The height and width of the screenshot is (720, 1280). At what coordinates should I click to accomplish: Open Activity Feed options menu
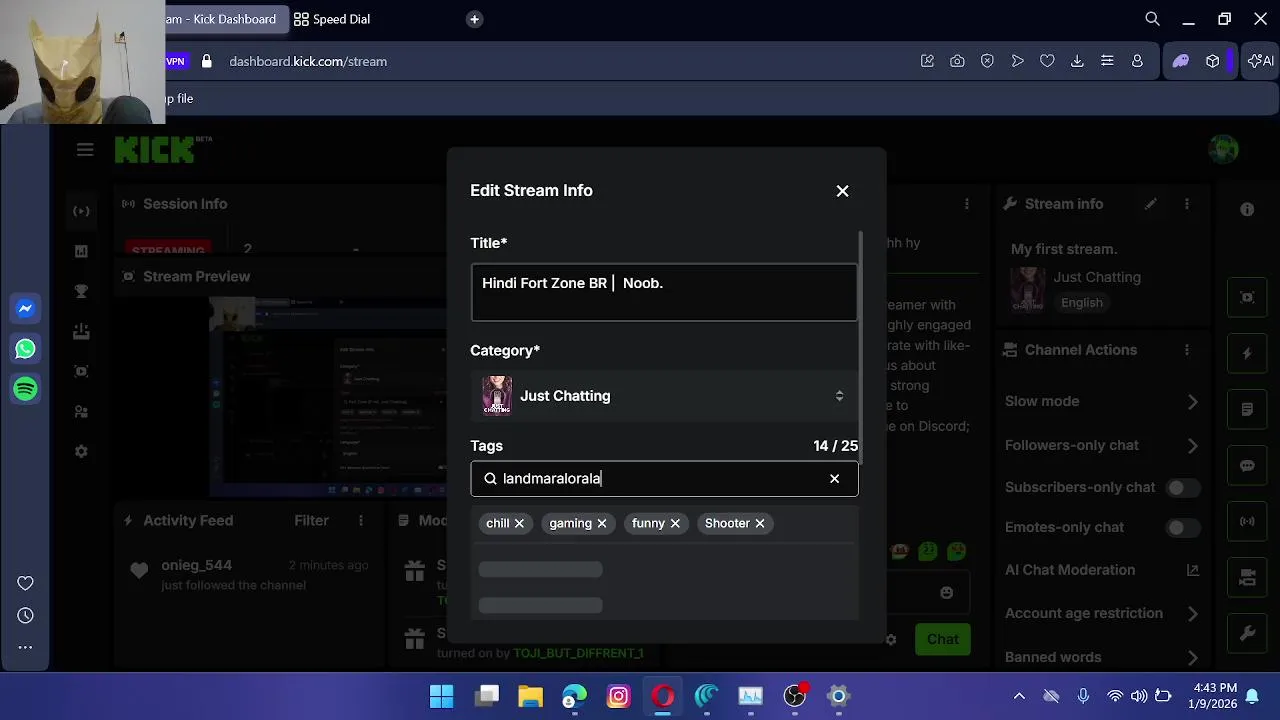(361, 520)
